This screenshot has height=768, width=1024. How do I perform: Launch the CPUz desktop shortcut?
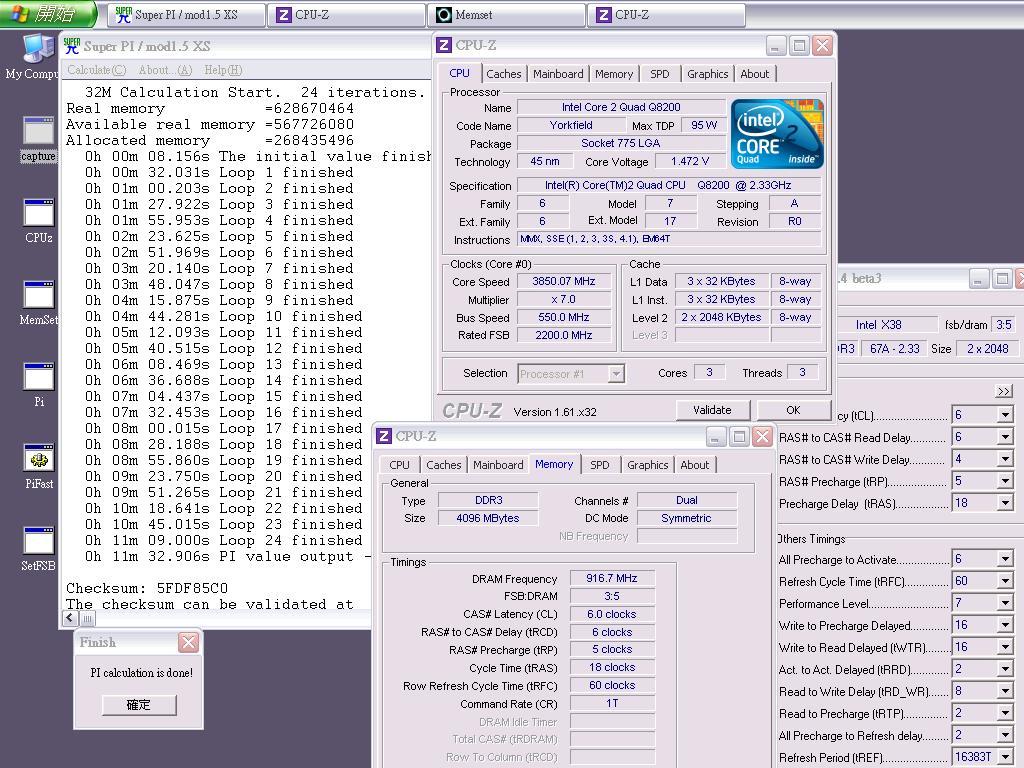click(x=39, y=221)
